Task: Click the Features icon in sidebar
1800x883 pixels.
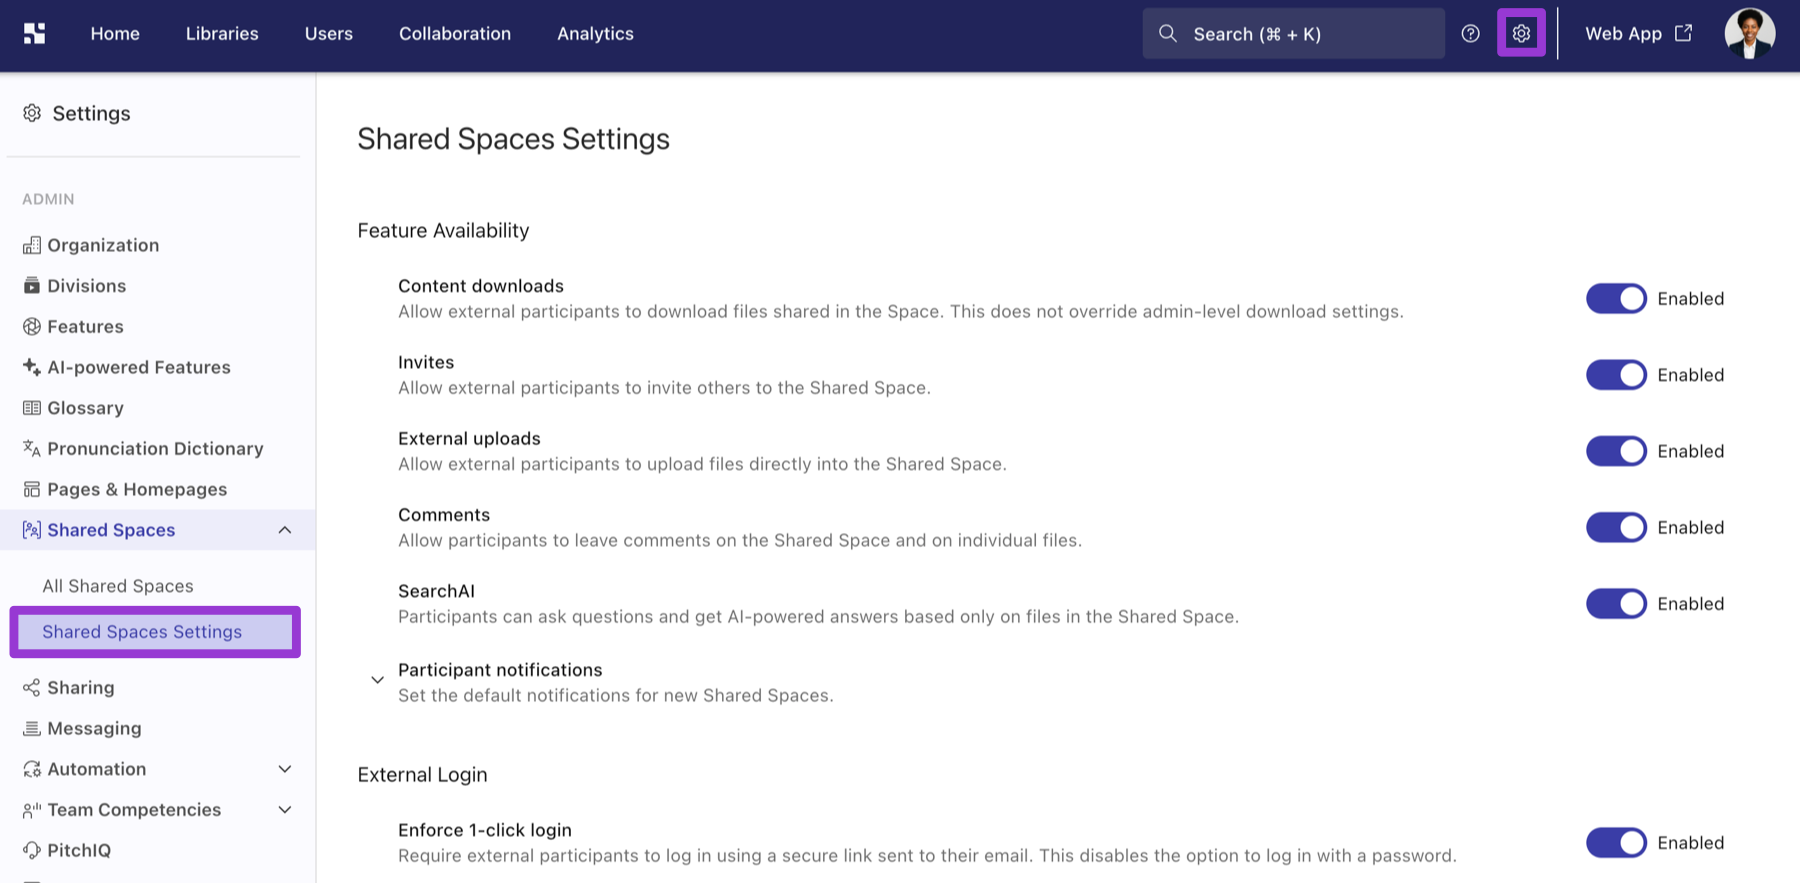Action: click(x=32, y=327)
